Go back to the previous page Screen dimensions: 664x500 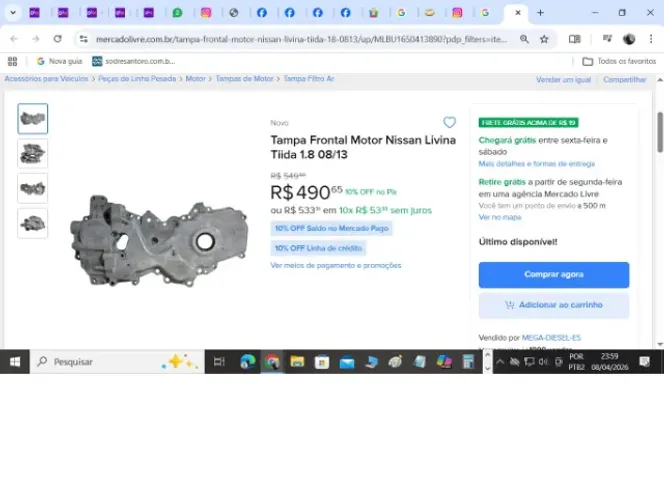[x=14, y=39]
